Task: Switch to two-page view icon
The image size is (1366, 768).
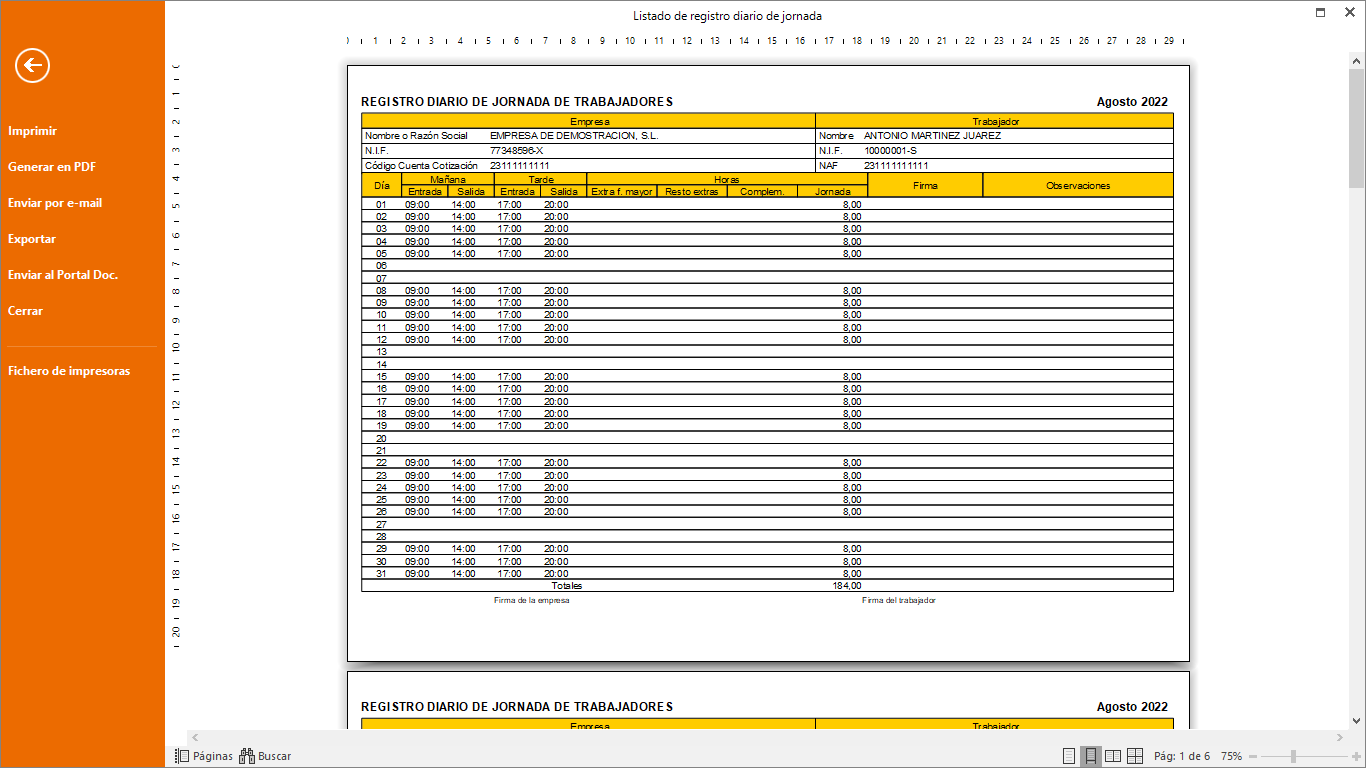Action: click(1113, 756)
